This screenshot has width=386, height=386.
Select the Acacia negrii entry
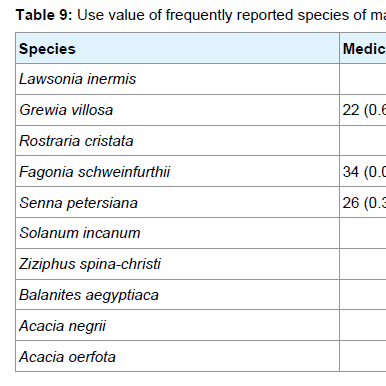click(62, 326)
